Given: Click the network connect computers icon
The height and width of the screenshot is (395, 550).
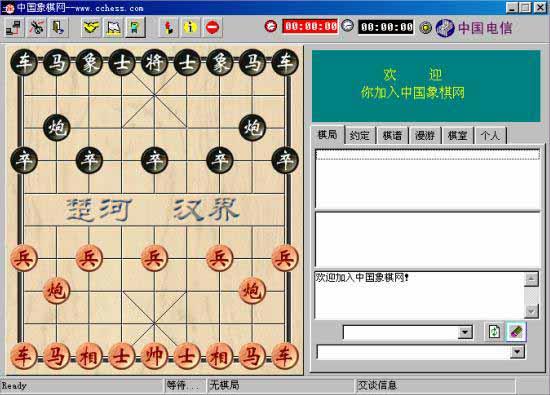Looking at the screenshot, I should (x=14, y=28).
